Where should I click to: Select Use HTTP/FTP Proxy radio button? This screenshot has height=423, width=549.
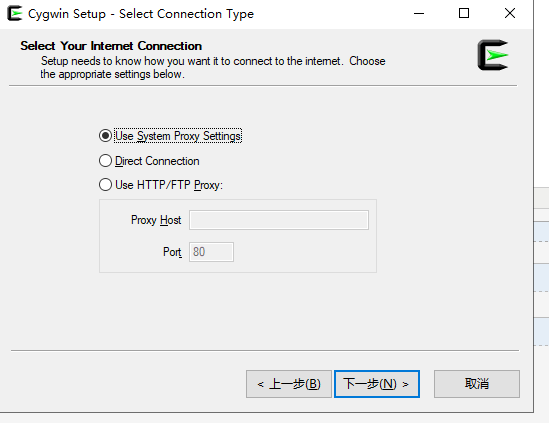(x=105, y=185)
